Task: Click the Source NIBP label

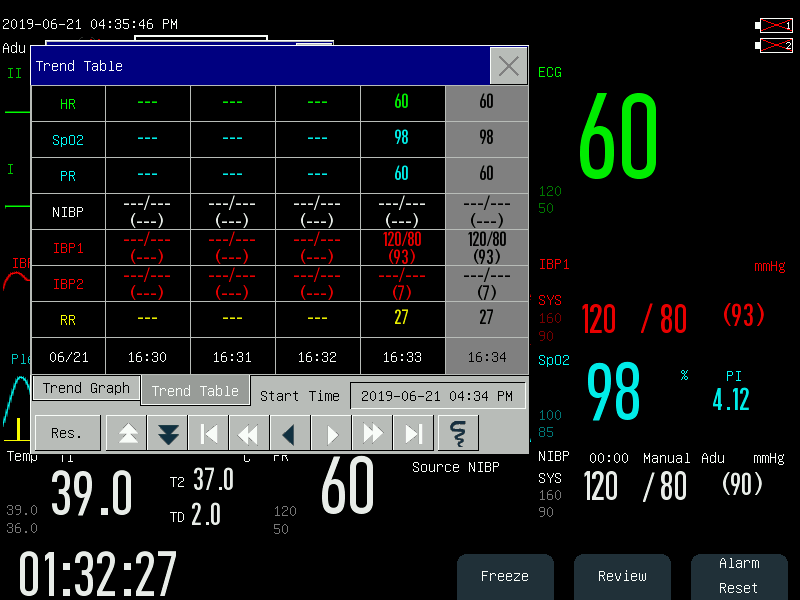Action: (x=456, y=467)
